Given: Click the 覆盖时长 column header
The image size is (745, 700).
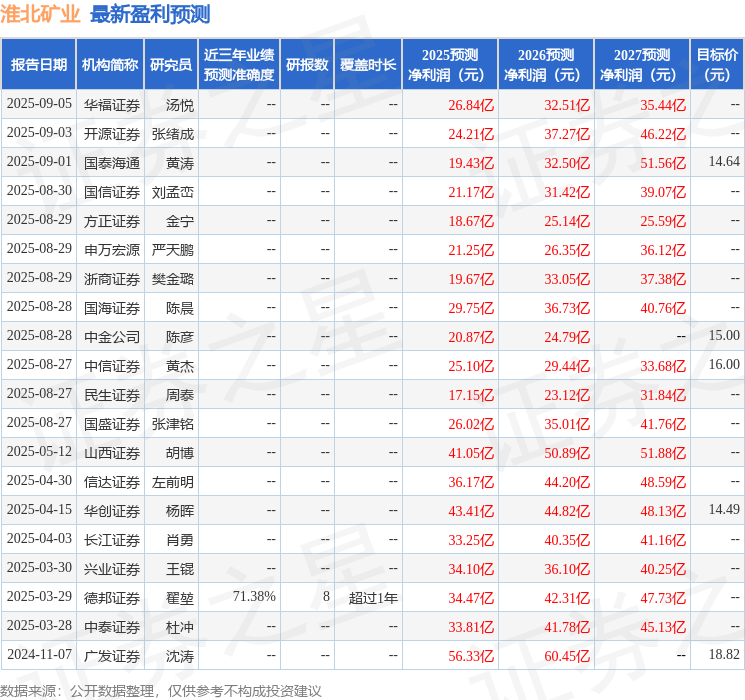Looking at the screenshot, I should pyautogui.click(x=368, y=65).
